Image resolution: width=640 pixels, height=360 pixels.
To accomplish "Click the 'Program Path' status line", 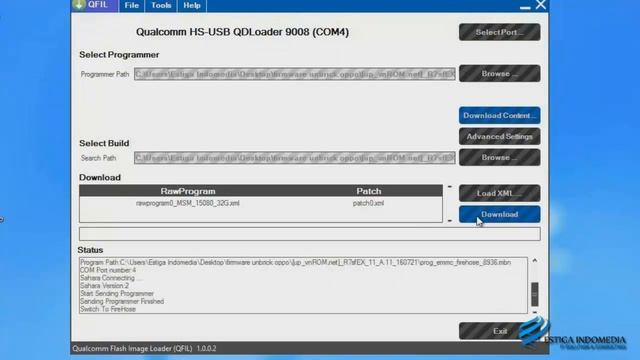I will [x=296, y=262].
